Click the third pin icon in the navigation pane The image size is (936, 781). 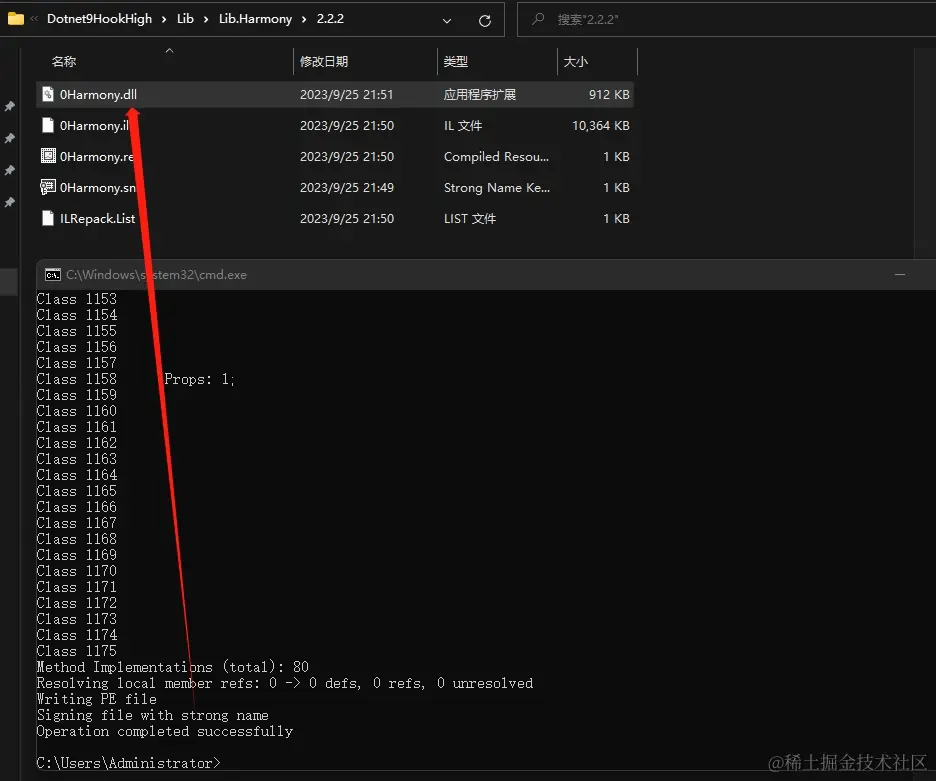click(10, 170)
